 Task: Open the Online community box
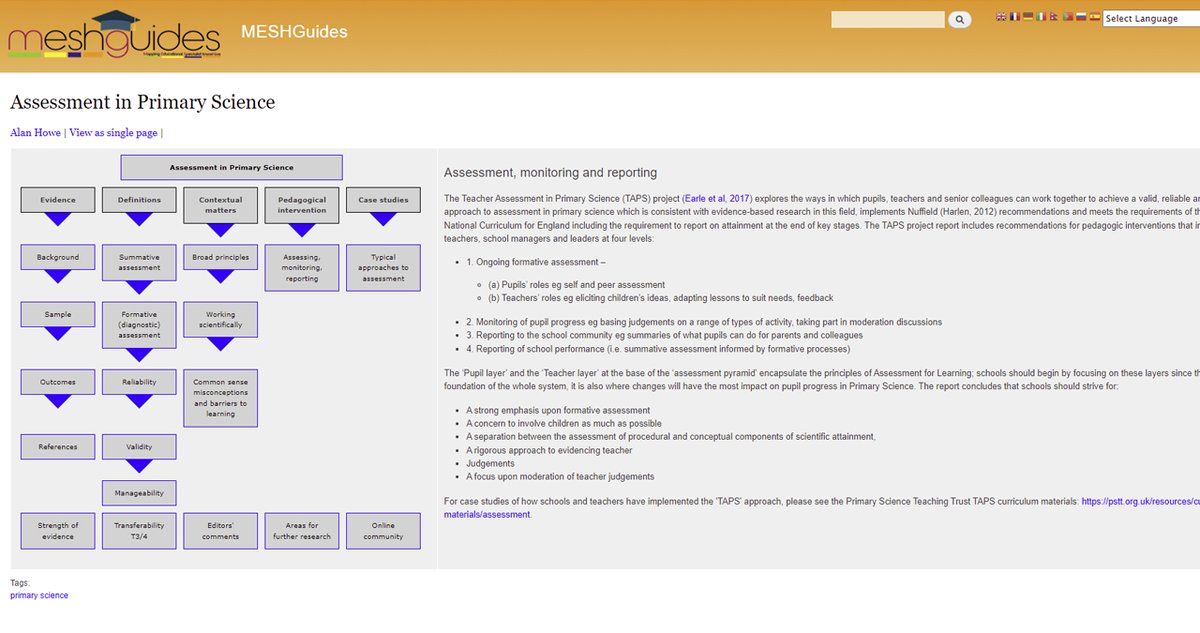tap(383, 530)
